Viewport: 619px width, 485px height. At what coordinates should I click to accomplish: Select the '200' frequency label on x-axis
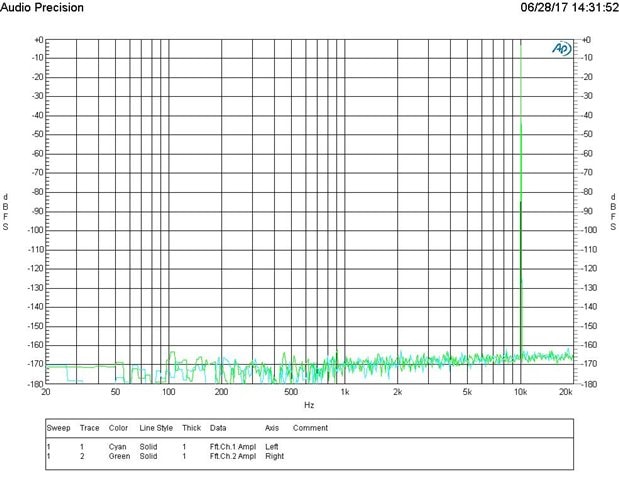(x=221, y=392)
